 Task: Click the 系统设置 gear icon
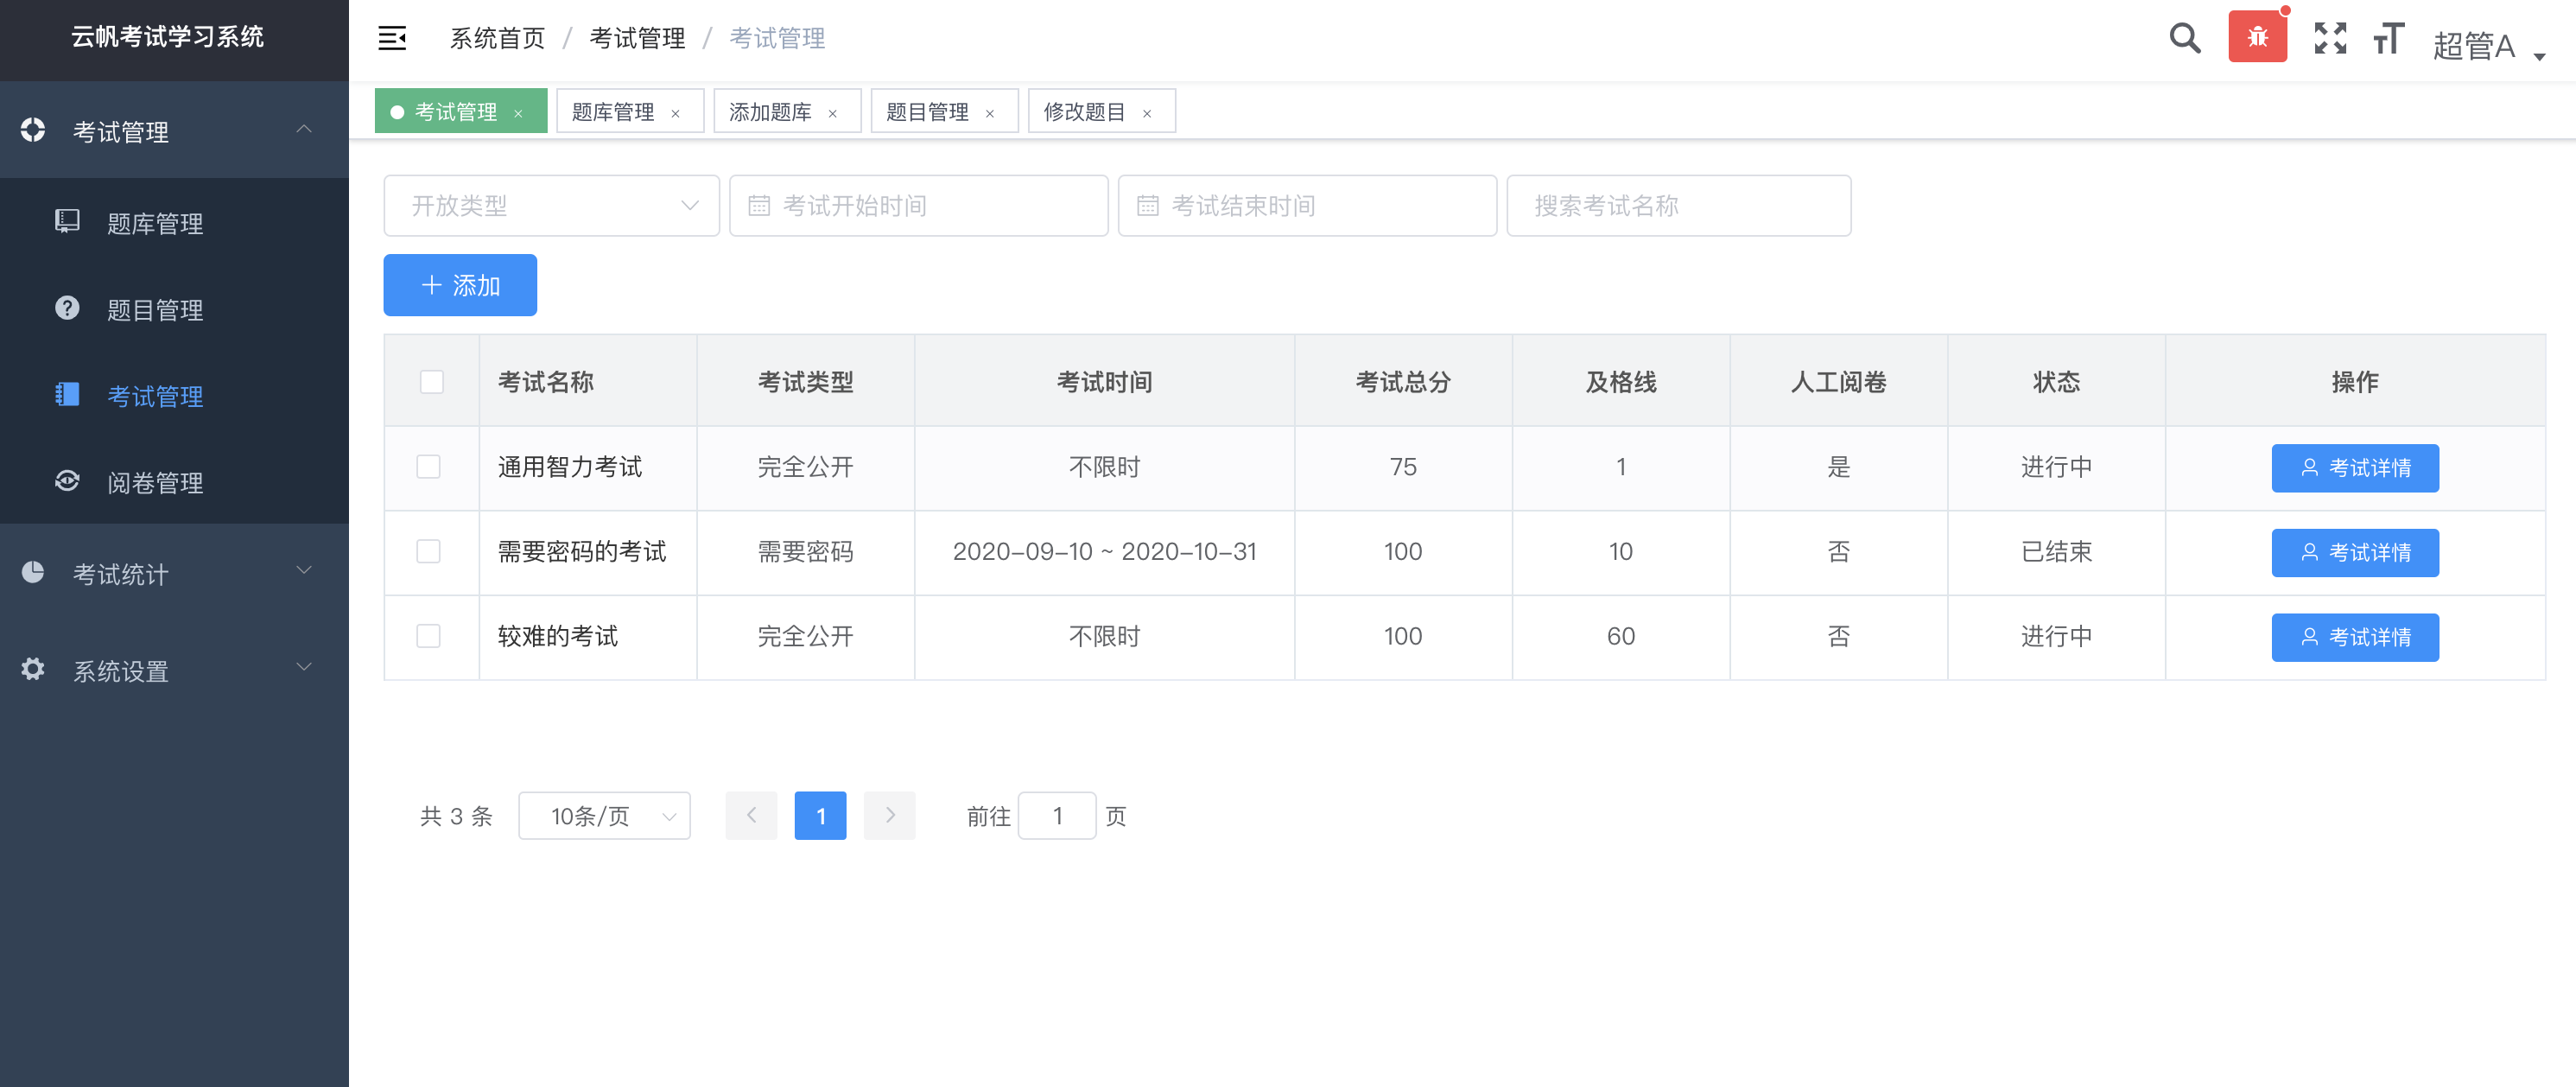[33, 669]
